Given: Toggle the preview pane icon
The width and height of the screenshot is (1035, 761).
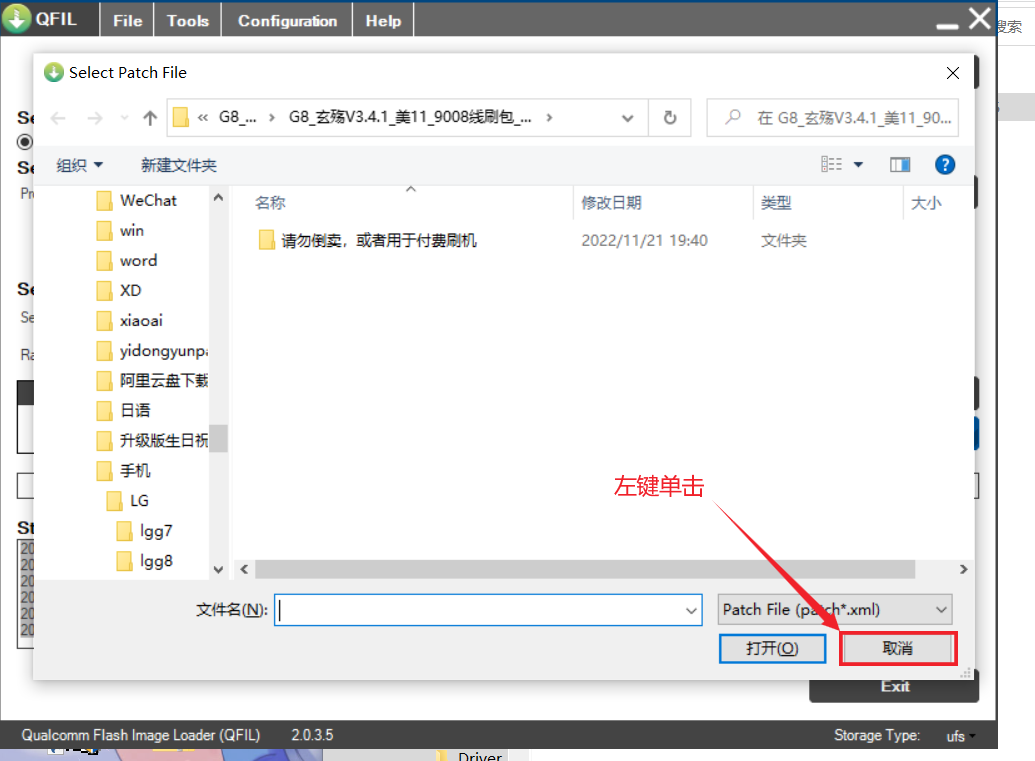Looking at the screenshot, I should click(x=900, y=165).
